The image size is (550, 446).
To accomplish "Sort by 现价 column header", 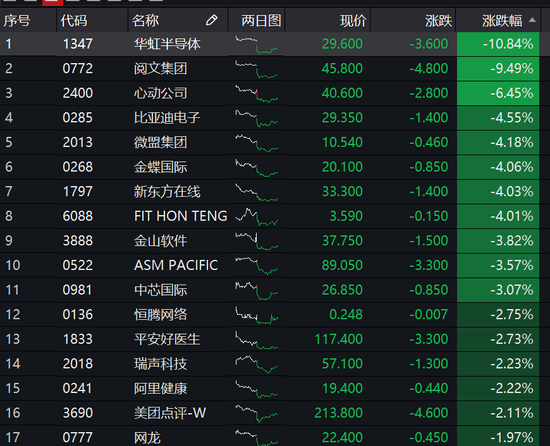I will (x=353, y=21).
